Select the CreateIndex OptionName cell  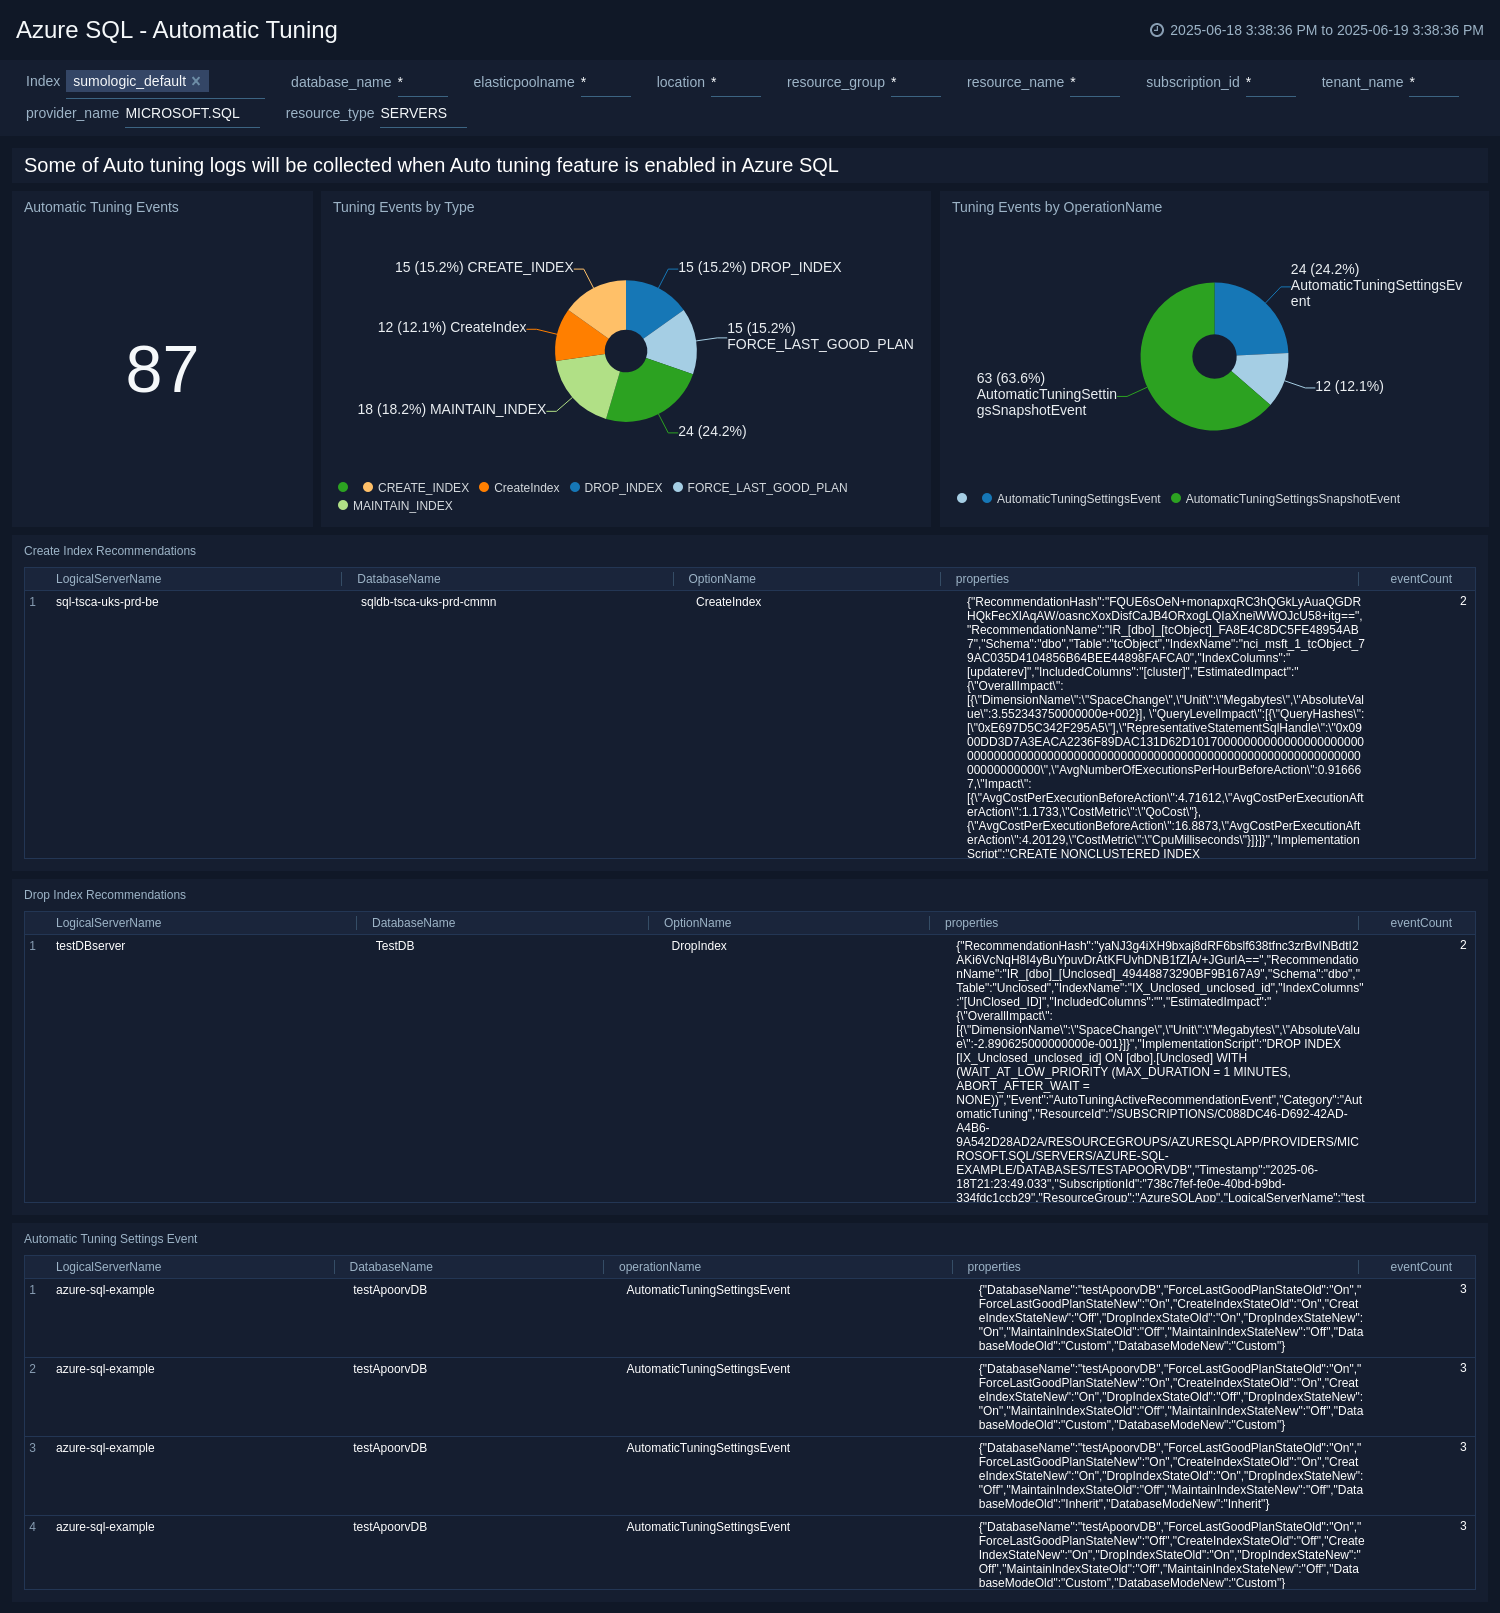point(728,602)
